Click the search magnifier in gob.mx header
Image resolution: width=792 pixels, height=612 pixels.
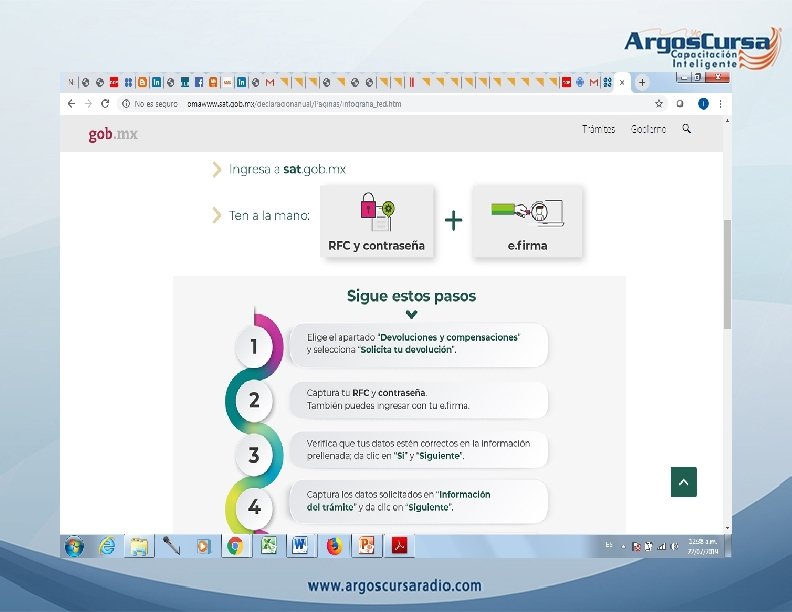[x=686, y=129]
